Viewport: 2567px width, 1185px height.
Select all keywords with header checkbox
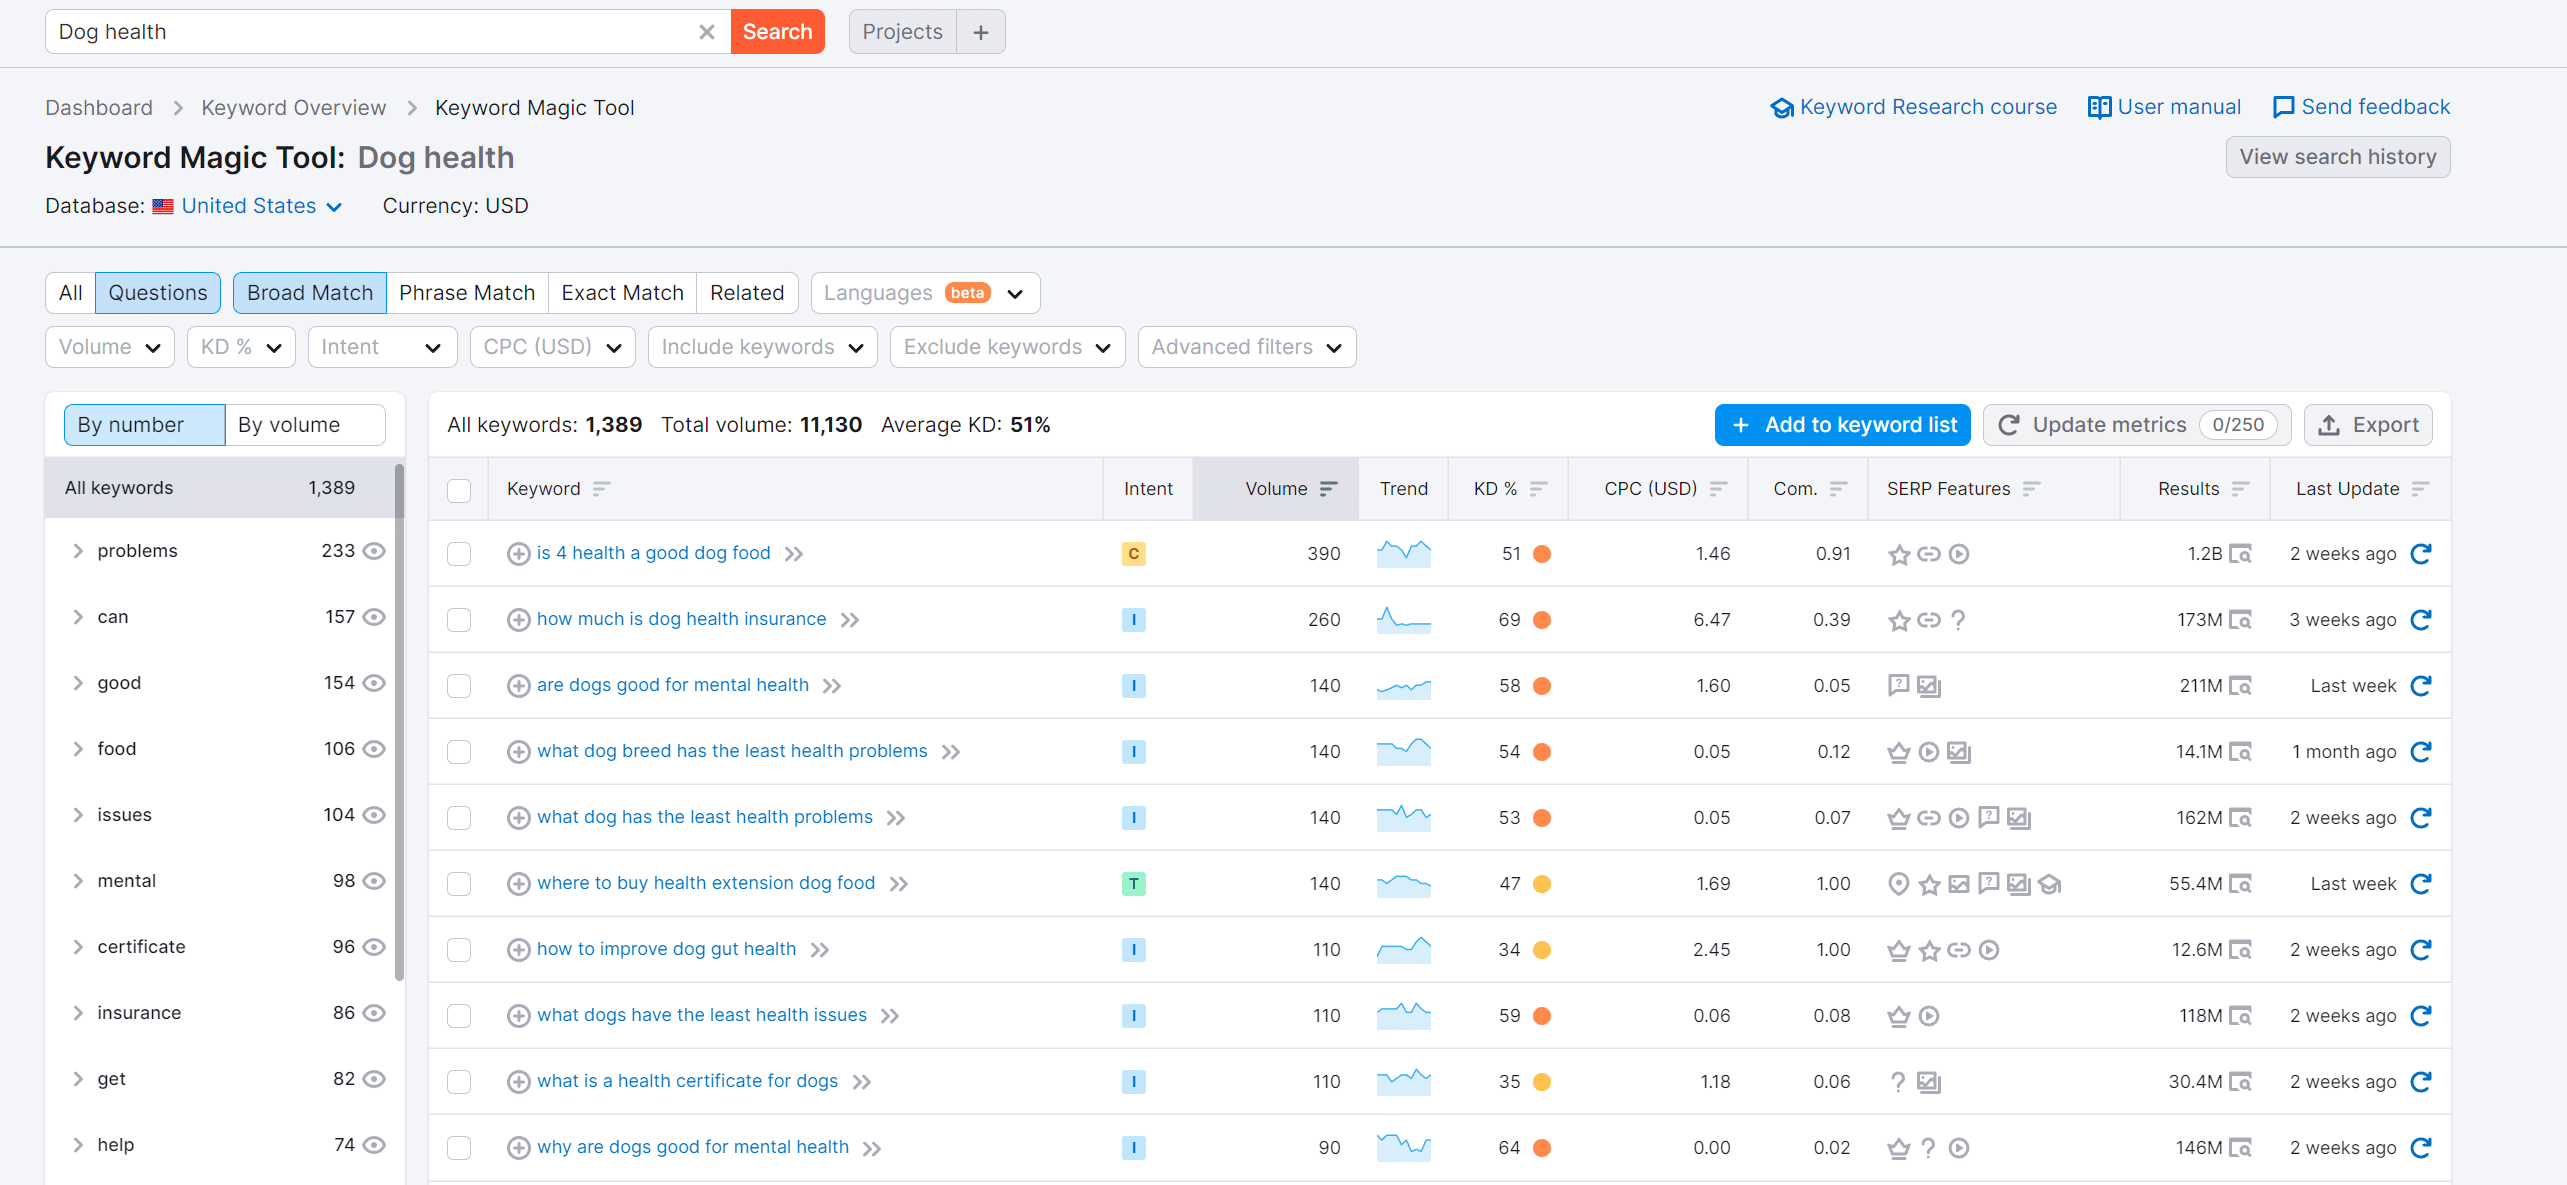click(459, 490)
